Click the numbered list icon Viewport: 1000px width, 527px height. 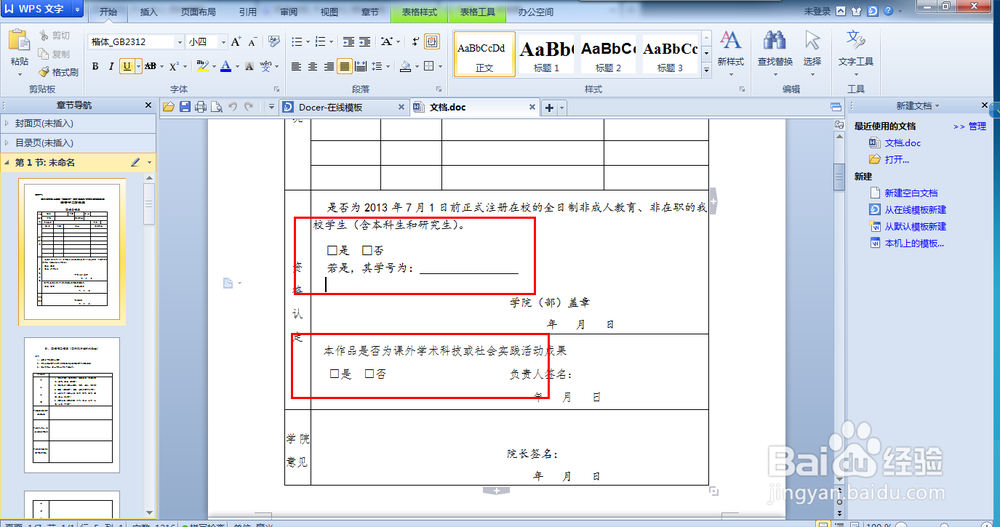[320, 42]
